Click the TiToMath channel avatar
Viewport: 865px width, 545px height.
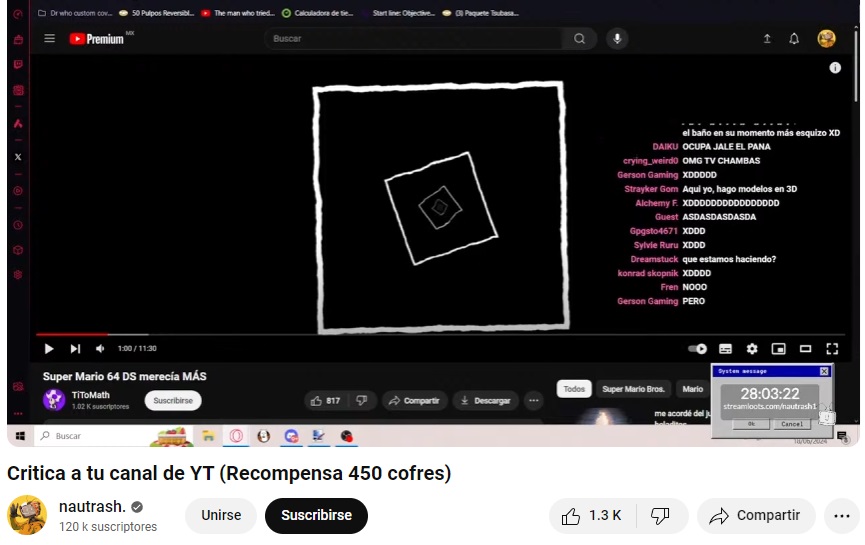[54, 400]
